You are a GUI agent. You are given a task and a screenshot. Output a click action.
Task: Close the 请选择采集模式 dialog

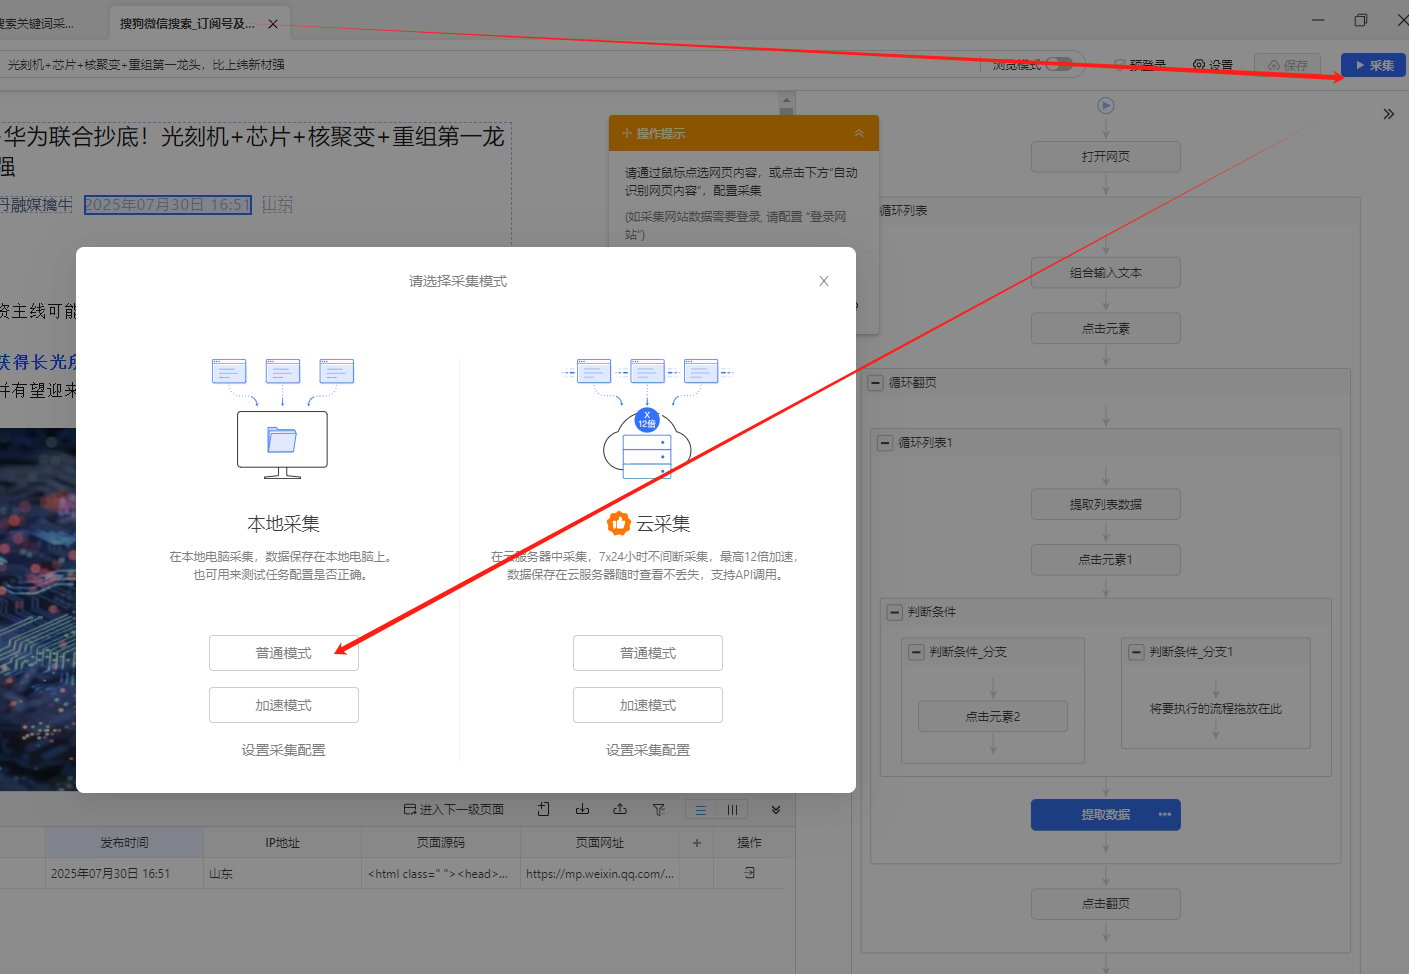coord(824,281)
